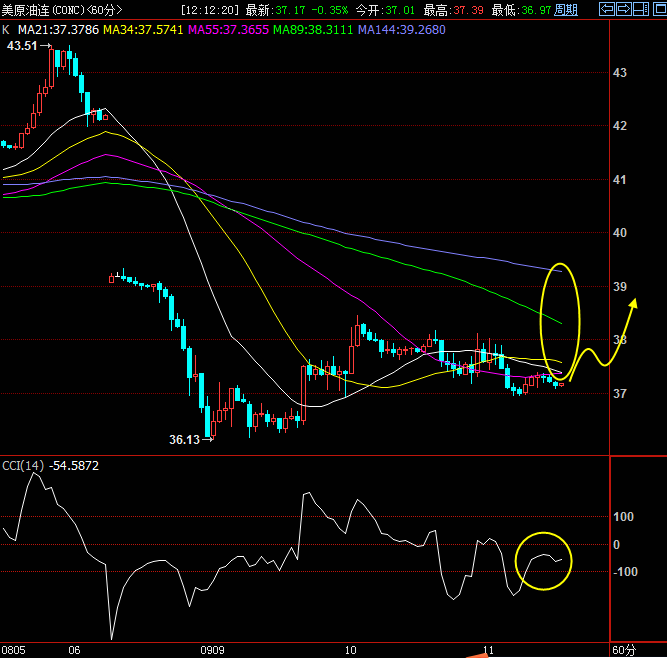The width and height of the screenshot is (667, 658).
Task: Click the 最高 high price 37.39
Action: click(468, 10)
